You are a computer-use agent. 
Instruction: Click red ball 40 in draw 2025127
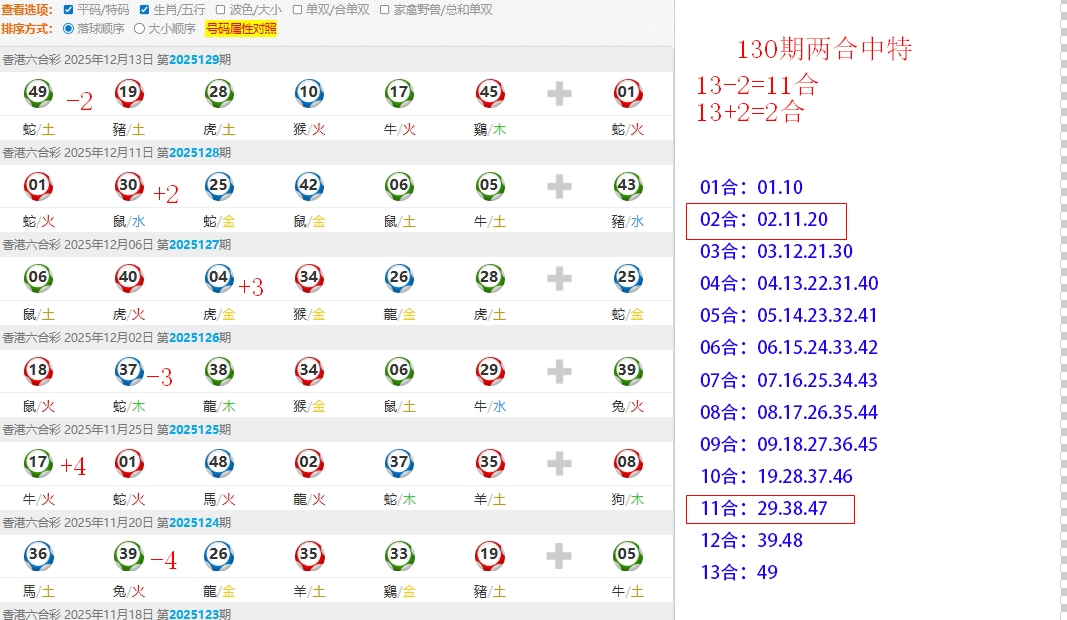(128, 278)
